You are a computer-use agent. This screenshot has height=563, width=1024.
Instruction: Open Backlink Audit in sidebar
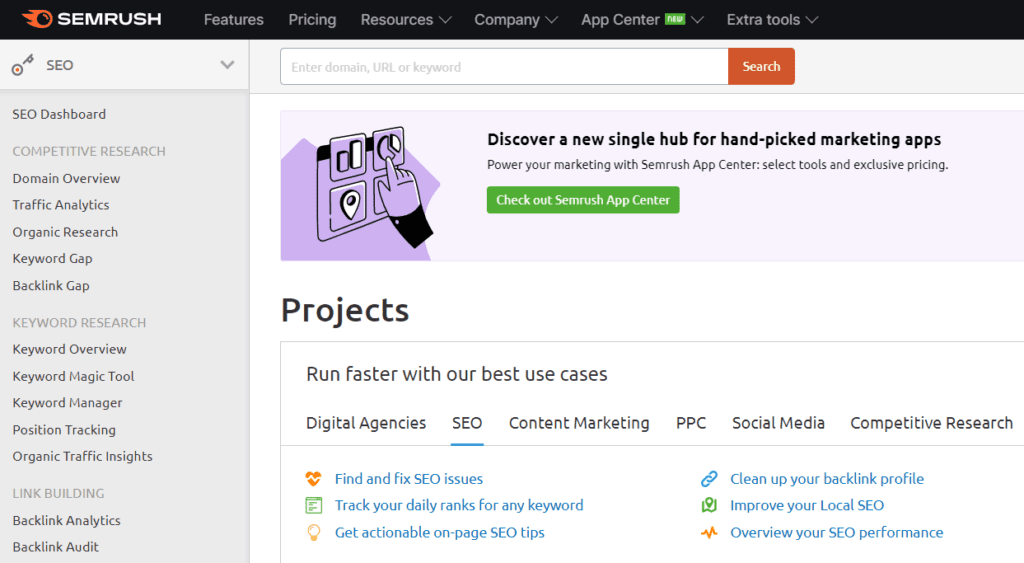click(x=56, y=547)
